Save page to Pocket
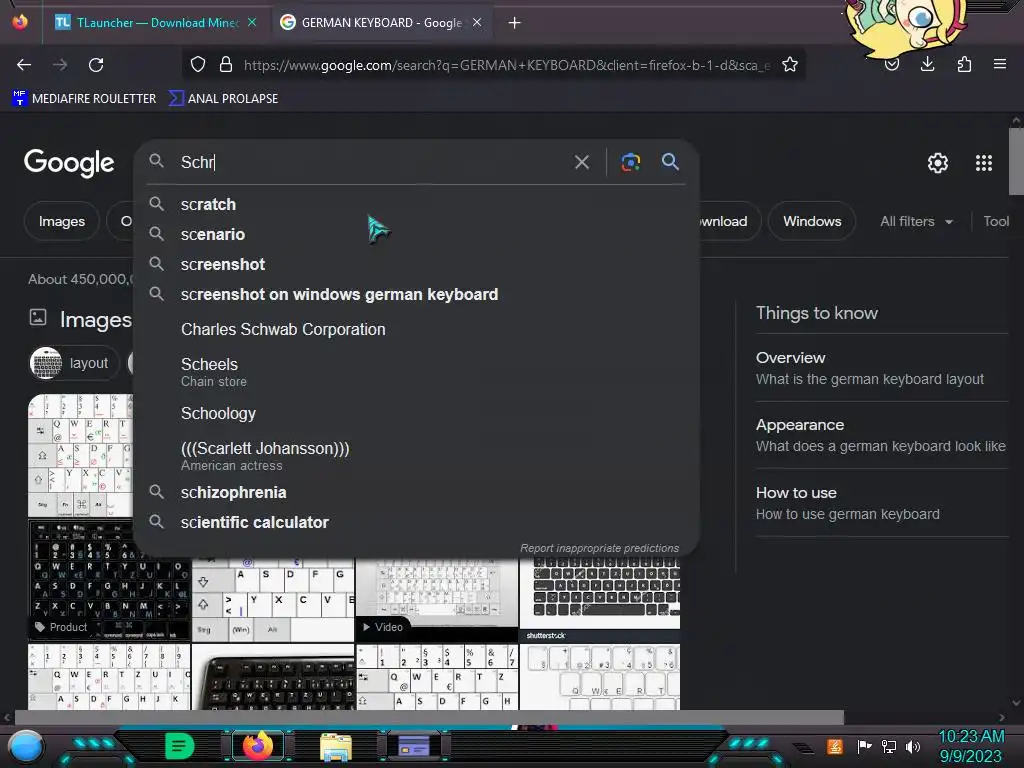1024x768 pixels. [x=892, y=65]
